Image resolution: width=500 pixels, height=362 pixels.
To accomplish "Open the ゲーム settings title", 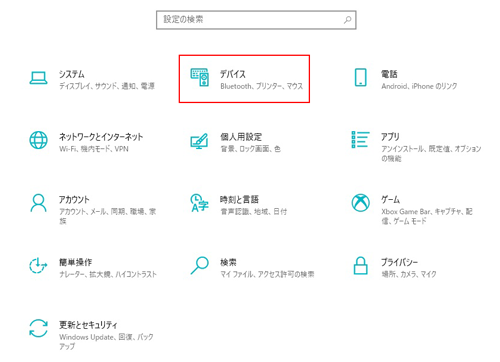I will (x=391, y=199).
